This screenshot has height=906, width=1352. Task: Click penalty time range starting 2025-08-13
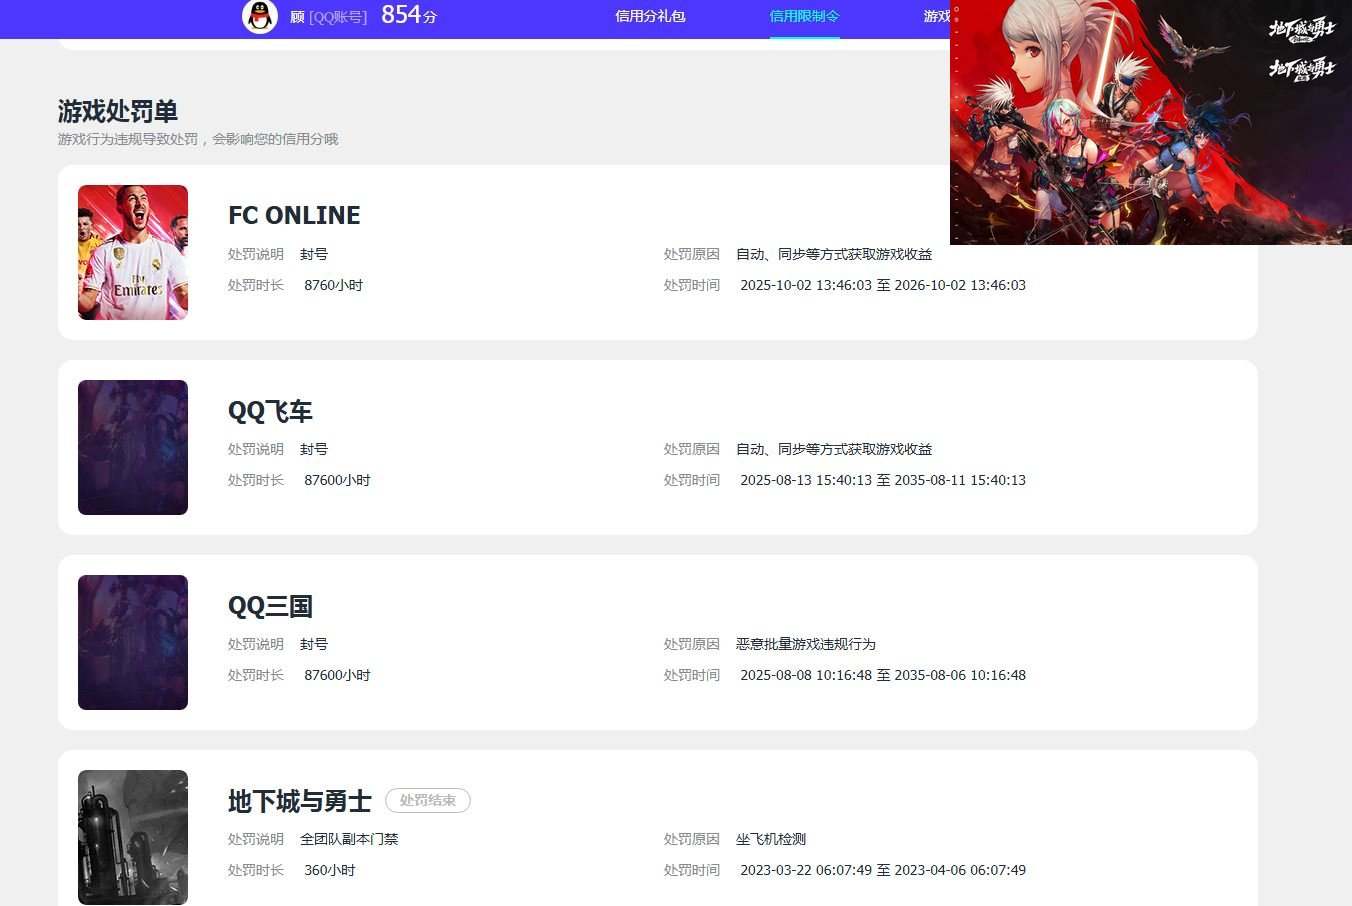[883, 480]
